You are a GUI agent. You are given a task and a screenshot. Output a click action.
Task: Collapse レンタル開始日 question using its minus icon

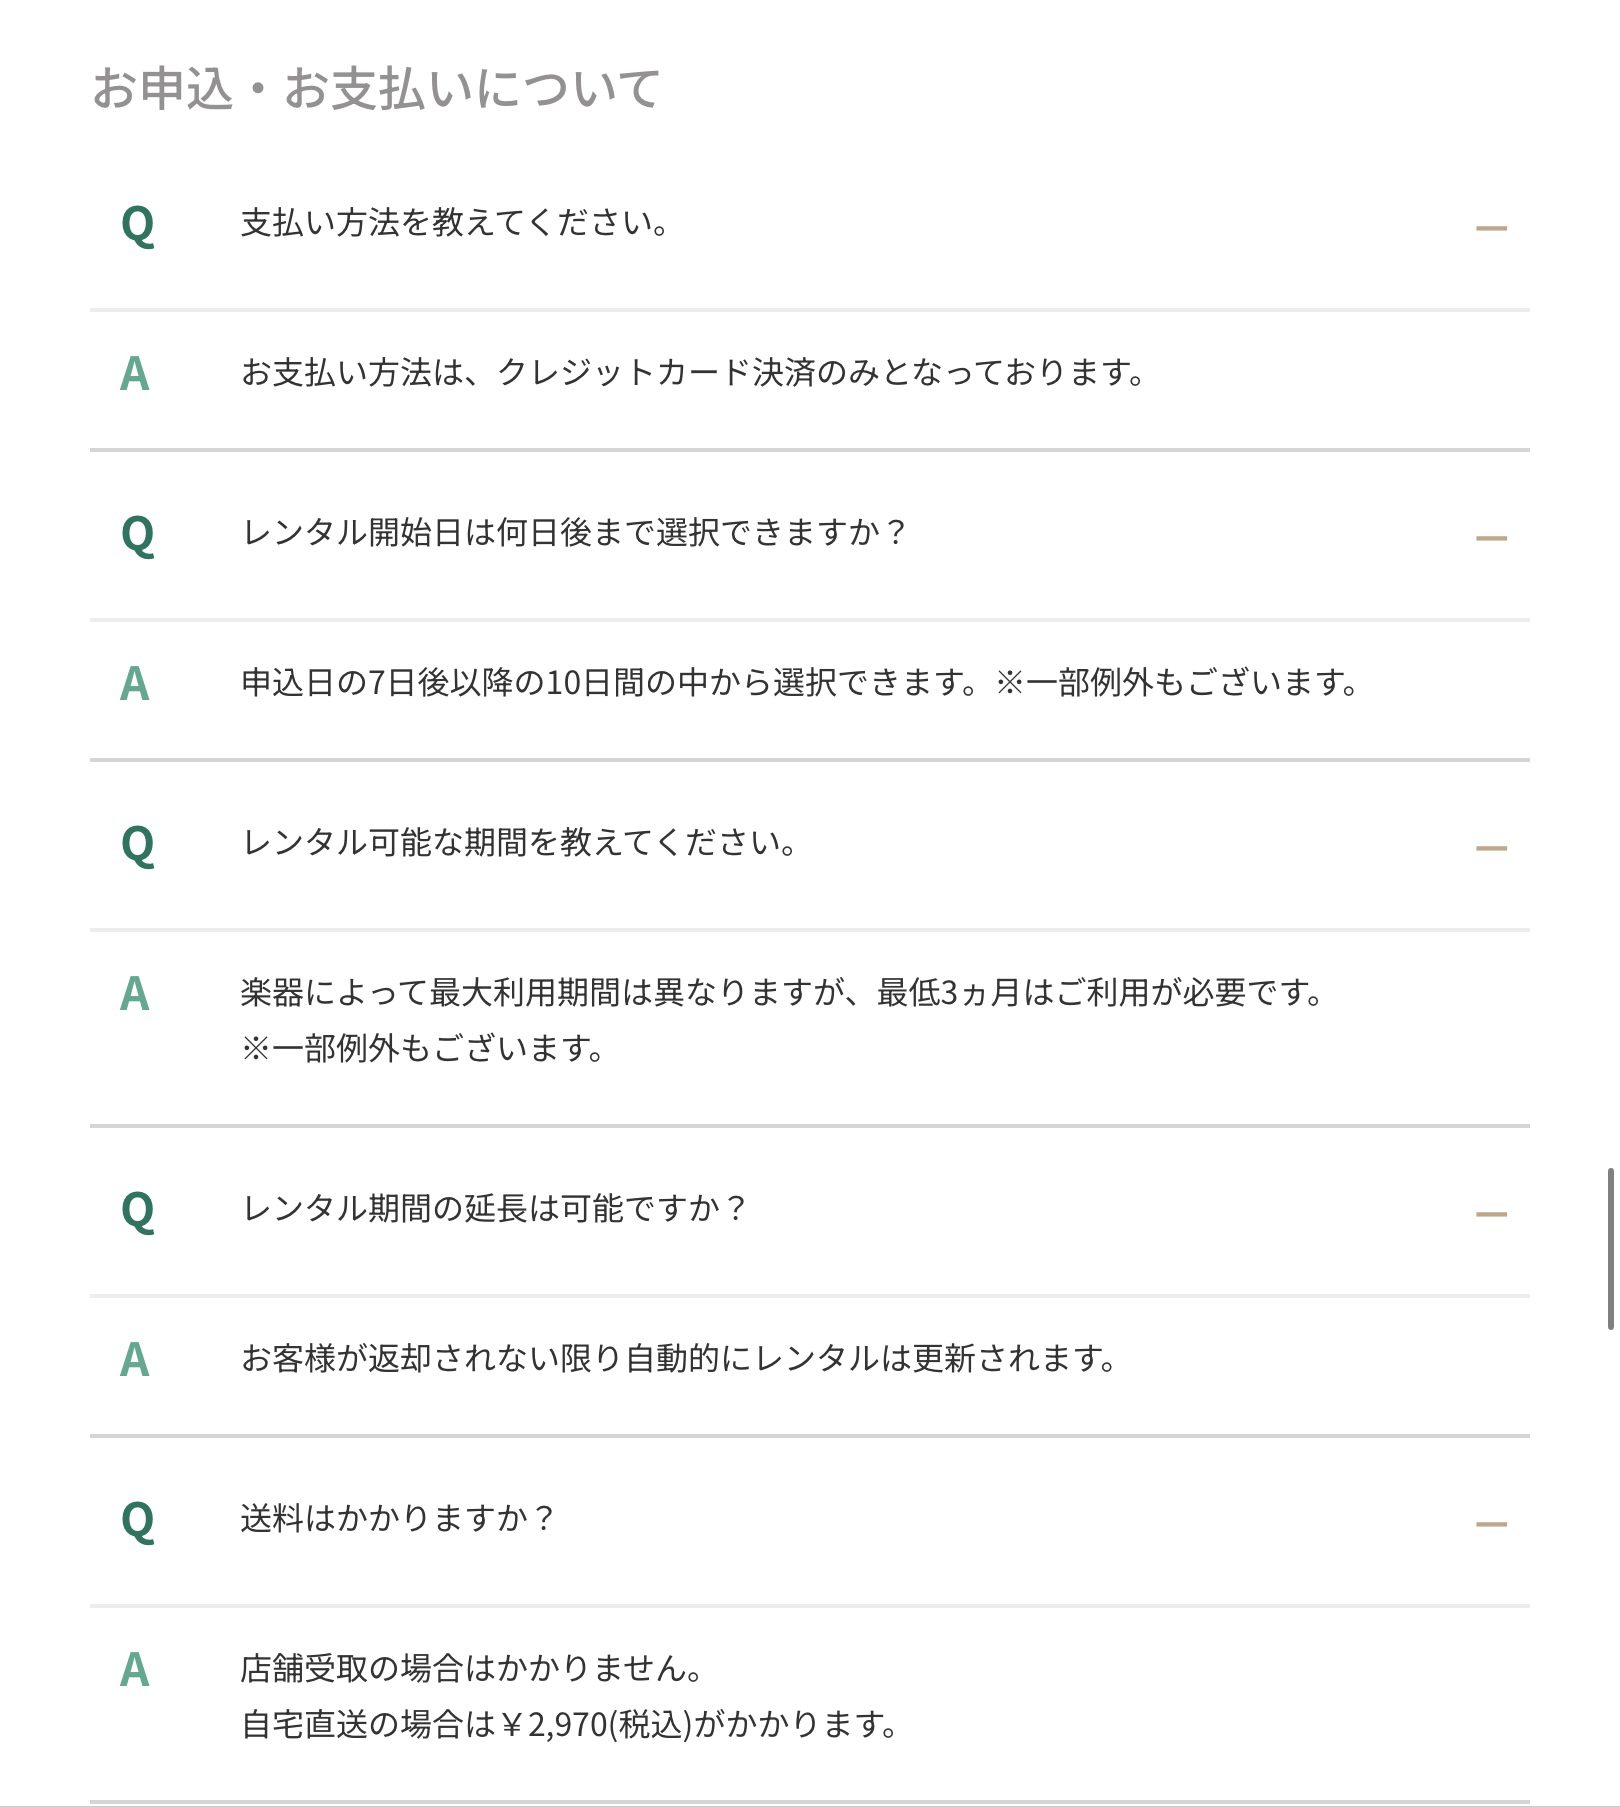[x=1490, y=538]
